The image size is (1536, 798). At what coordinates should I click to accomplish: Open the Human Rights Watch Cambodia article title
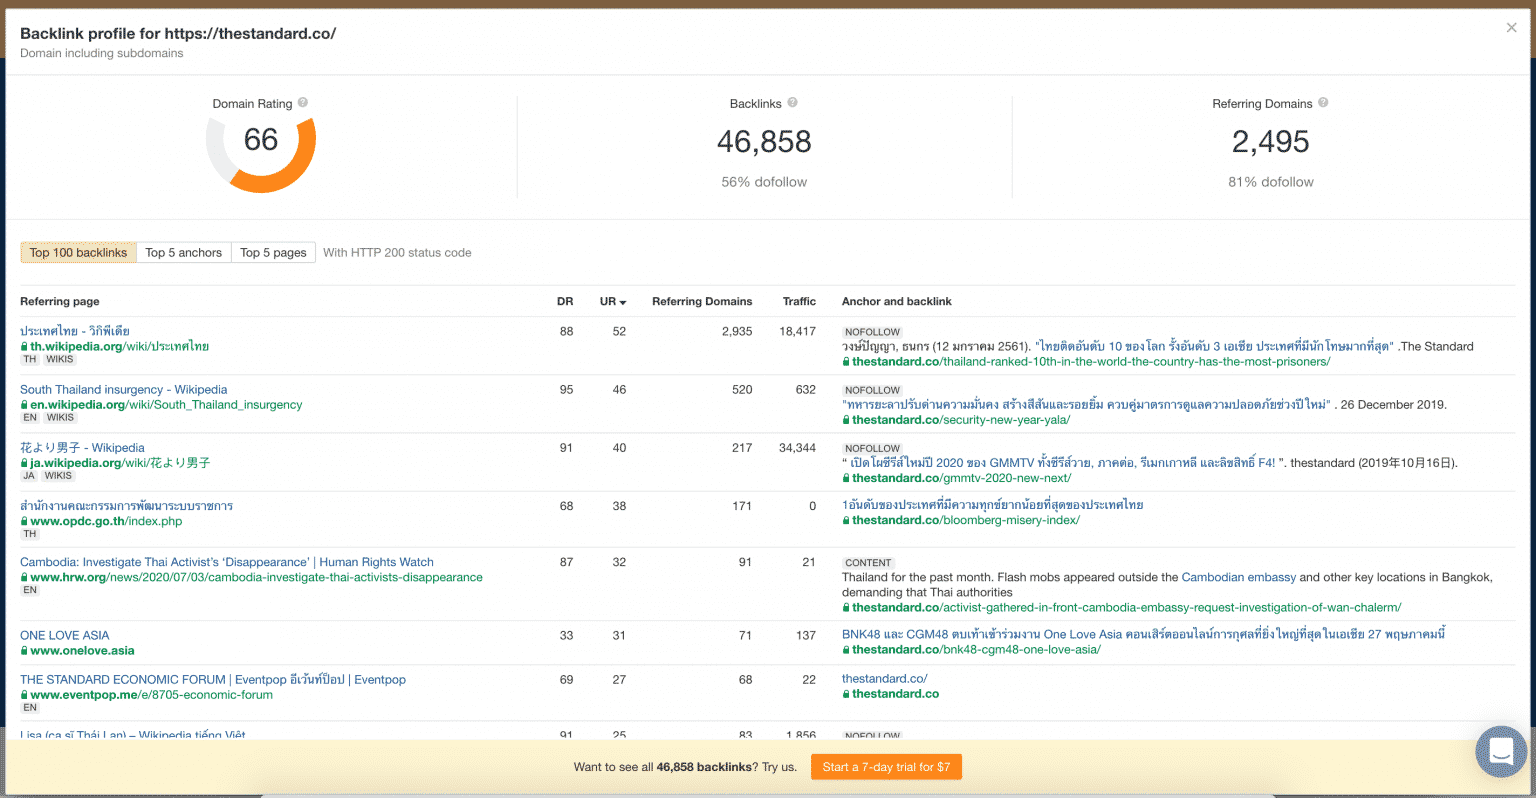[227, 562]
